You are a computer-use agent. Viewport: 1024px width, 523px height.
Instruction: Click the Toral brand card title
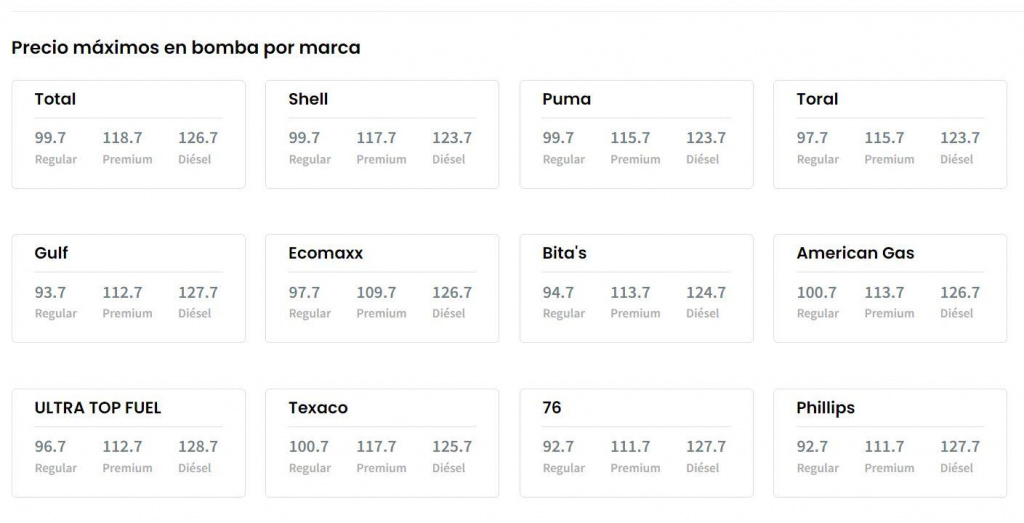pyautogui.click(x=817, y=99)
